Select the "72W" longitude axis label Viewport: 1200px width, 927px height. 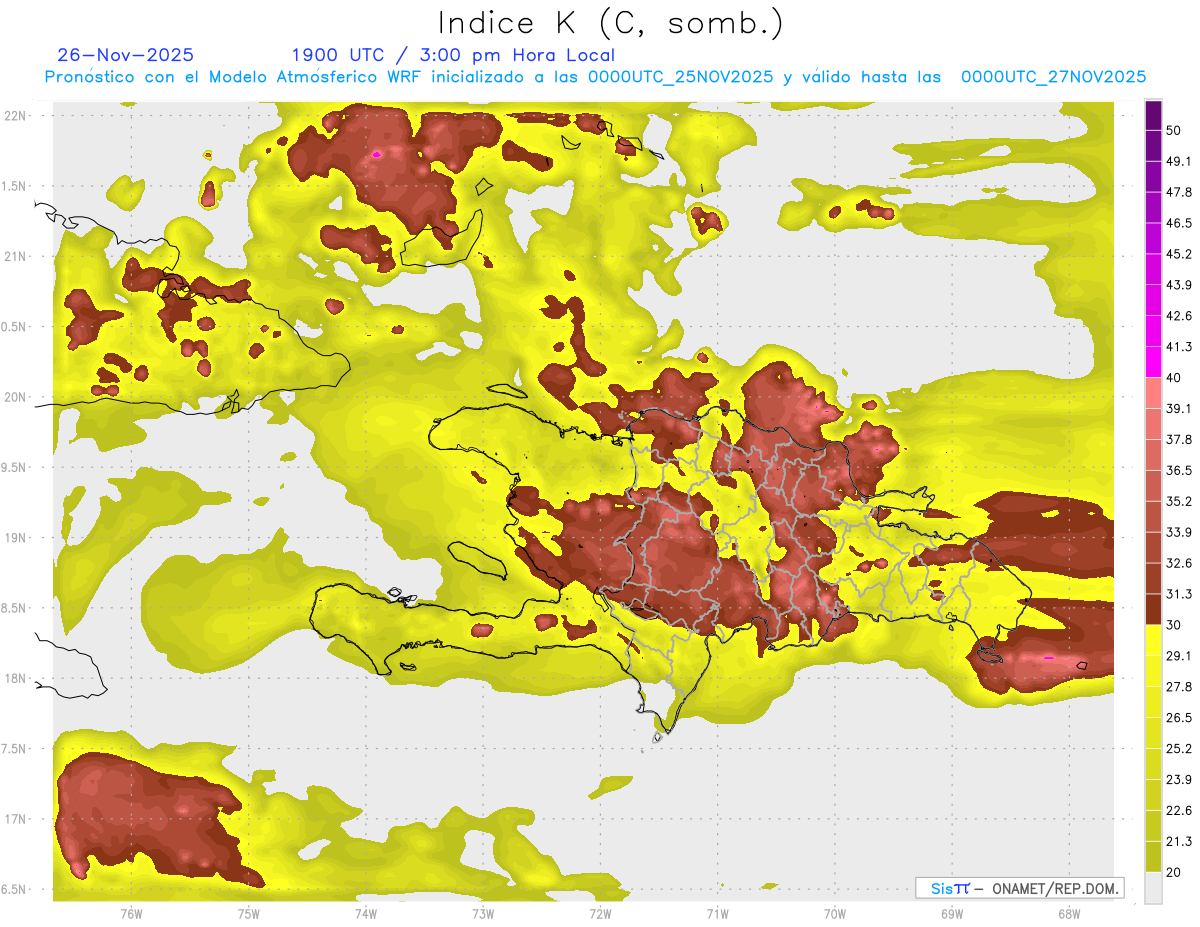[600, 913]
